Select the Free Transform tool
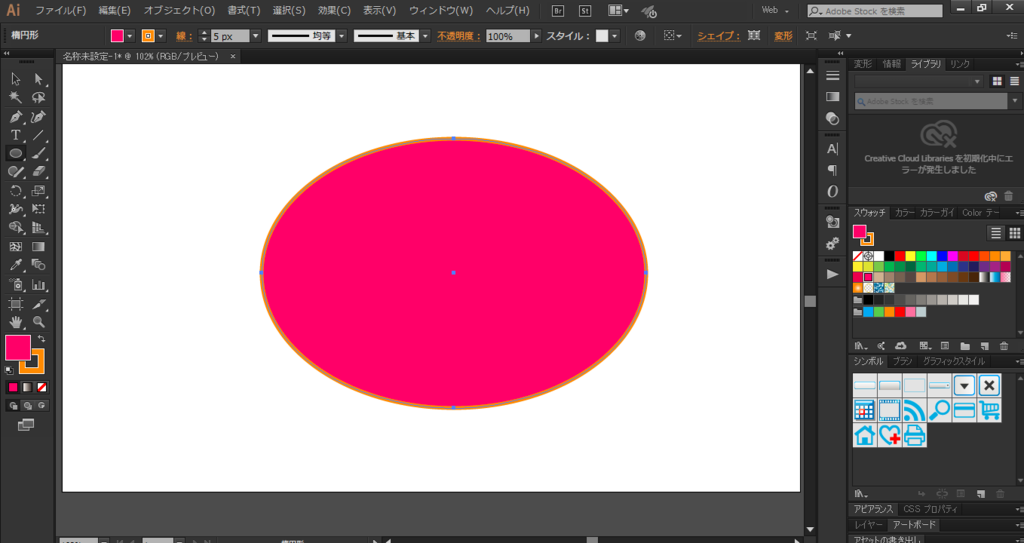The width and height of the screenshot is (1024, 543). 39,209
